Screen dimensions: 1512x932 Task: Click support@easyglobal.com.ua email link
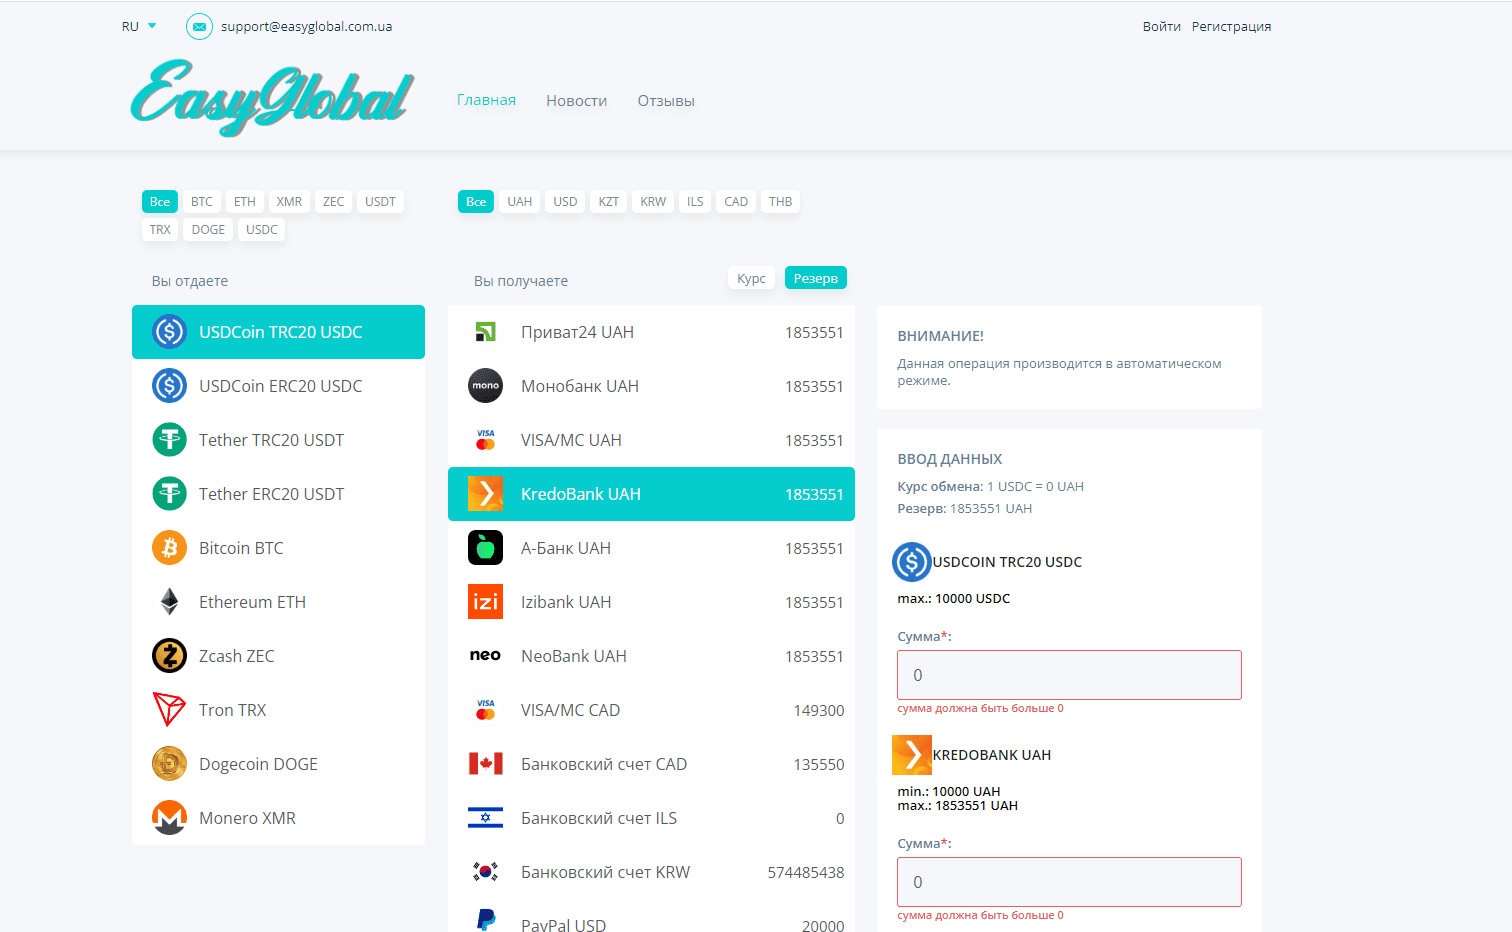306,26
